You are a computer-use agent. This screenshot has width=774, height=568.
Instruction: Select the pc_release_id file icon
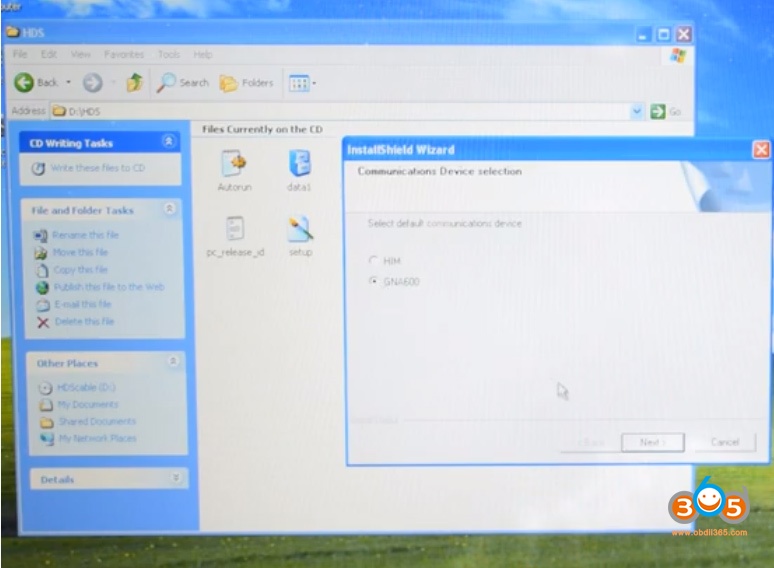pos(235,229)
